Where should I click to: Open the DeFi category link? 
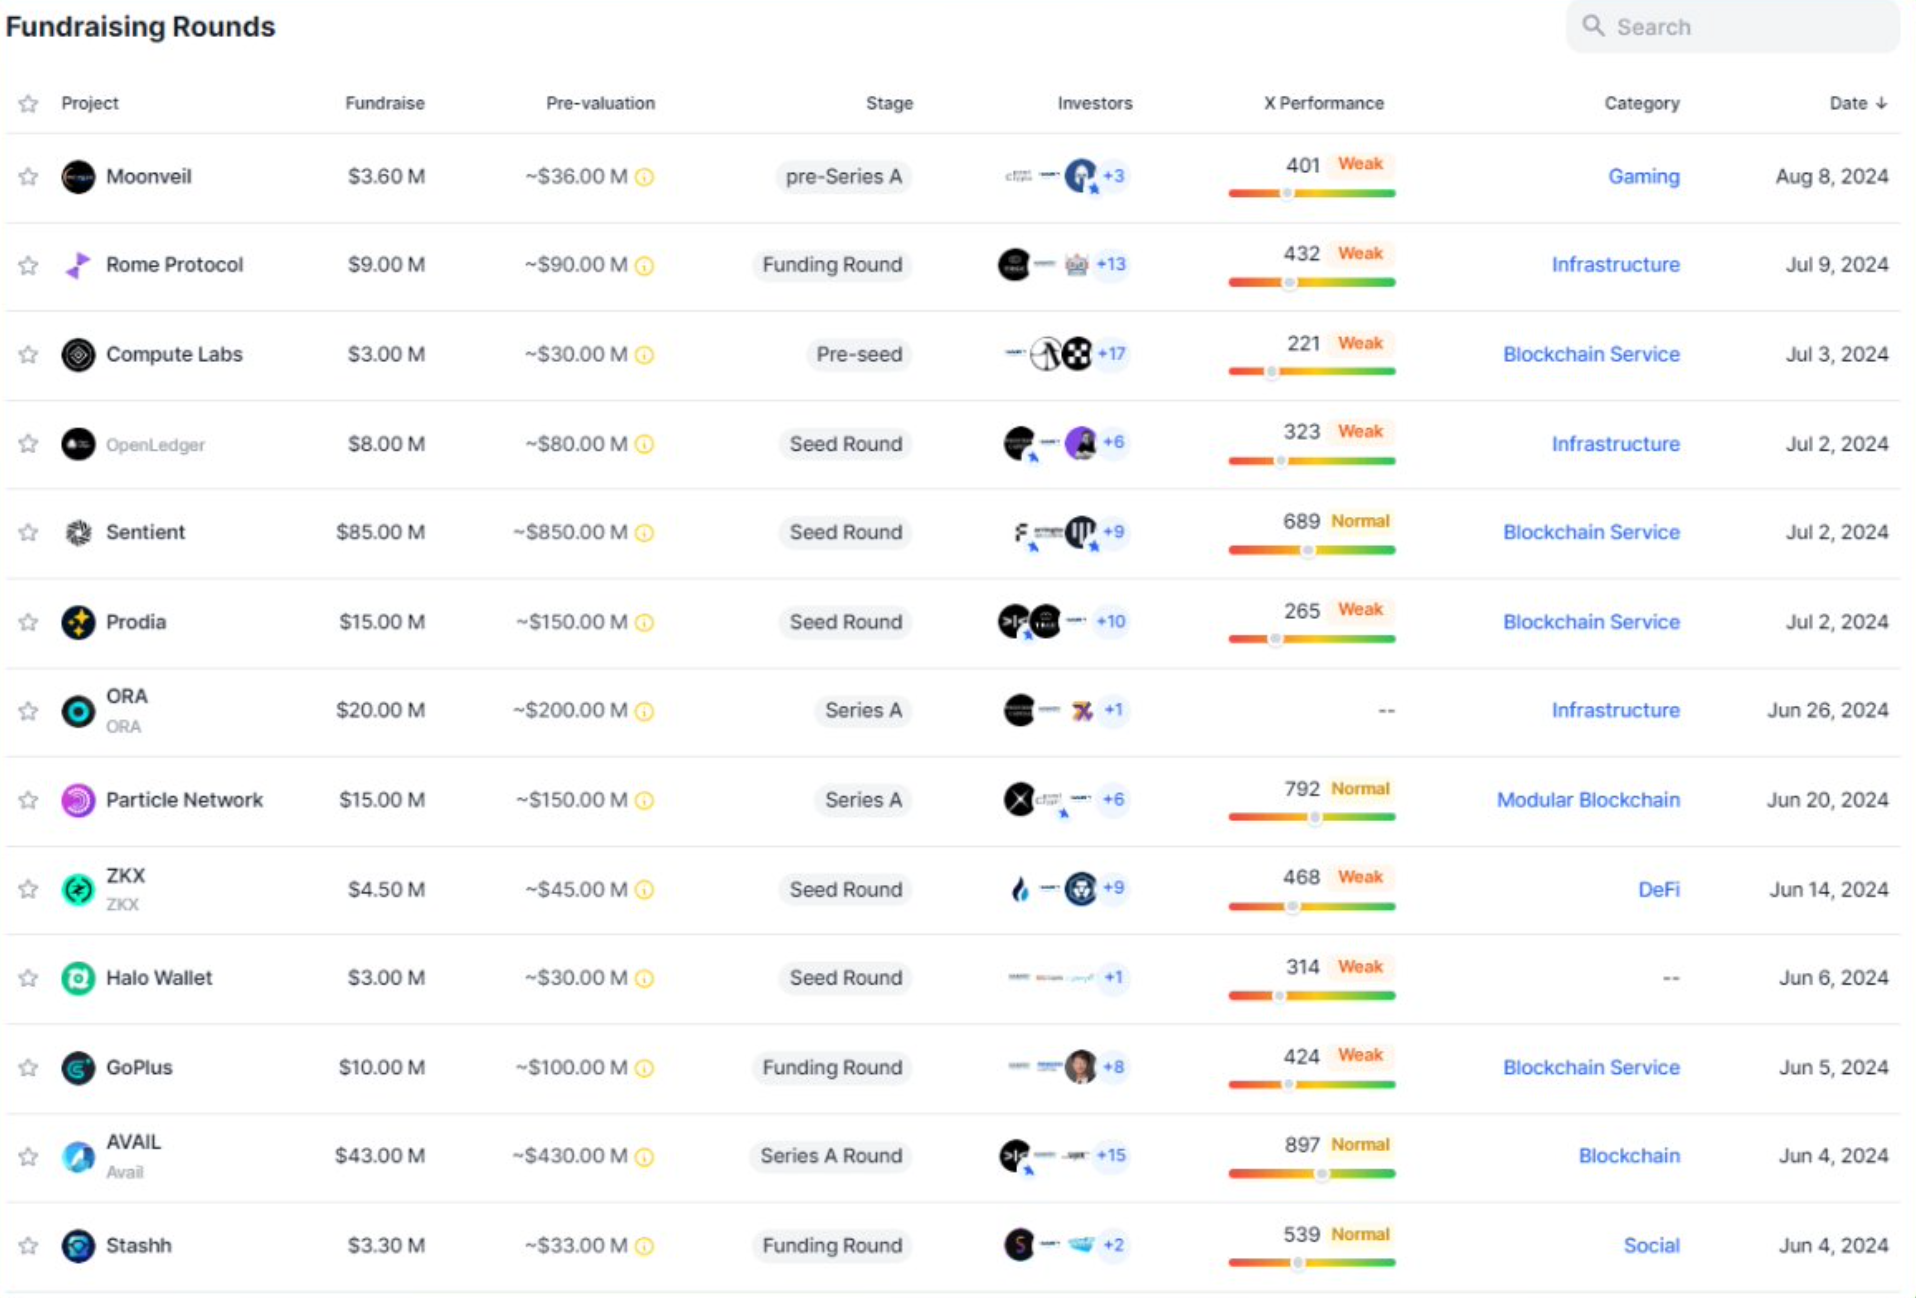pos(1659,889)
